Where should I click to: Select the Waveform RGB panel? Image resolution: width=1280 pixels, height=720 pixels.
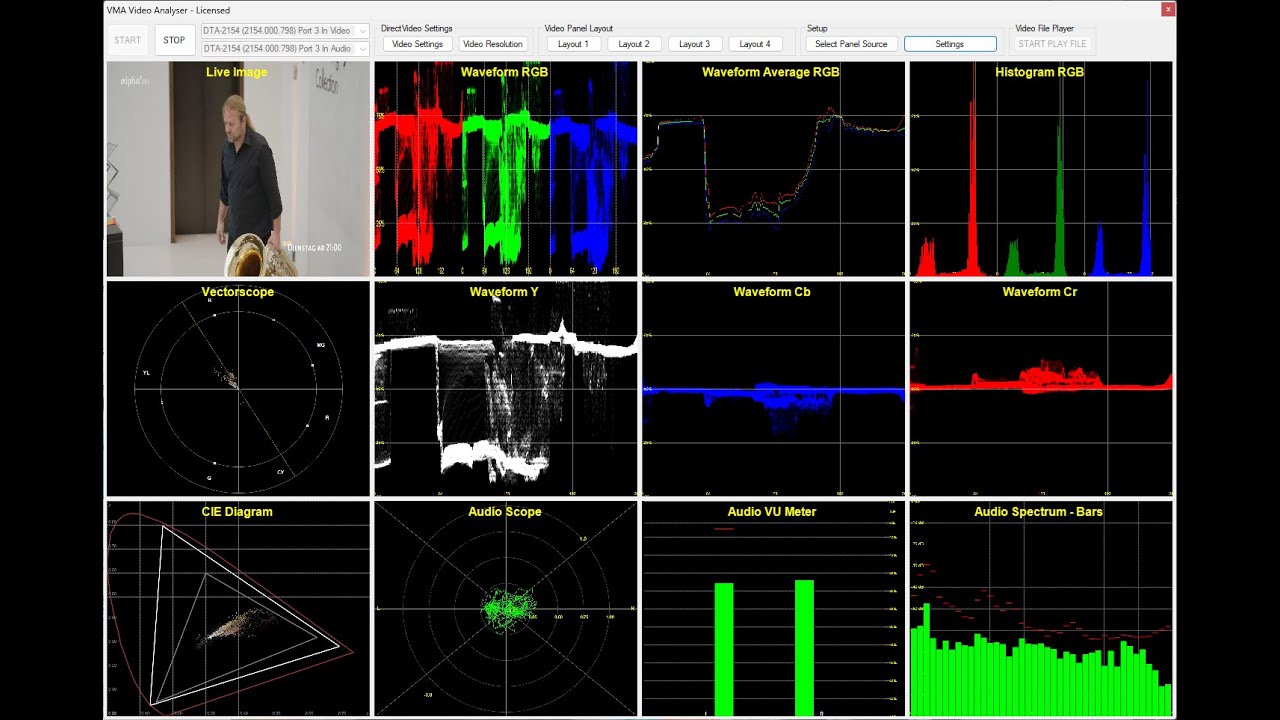(506, 169)
